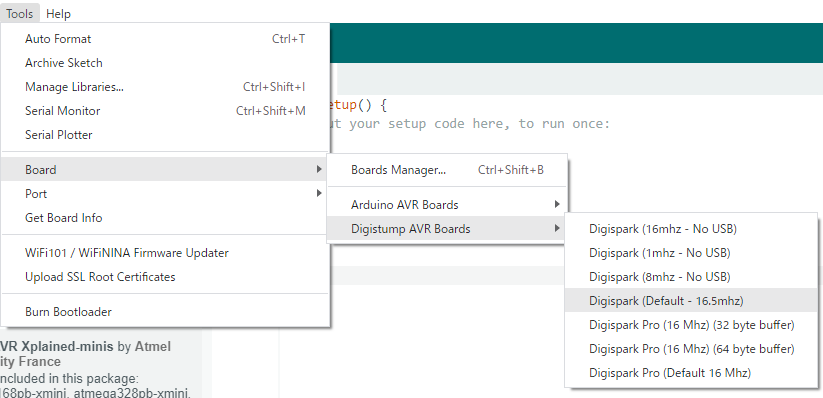823x398 pixels.
Task: Choose Upload SSL Root Certificates
Action: click(165, 277)
